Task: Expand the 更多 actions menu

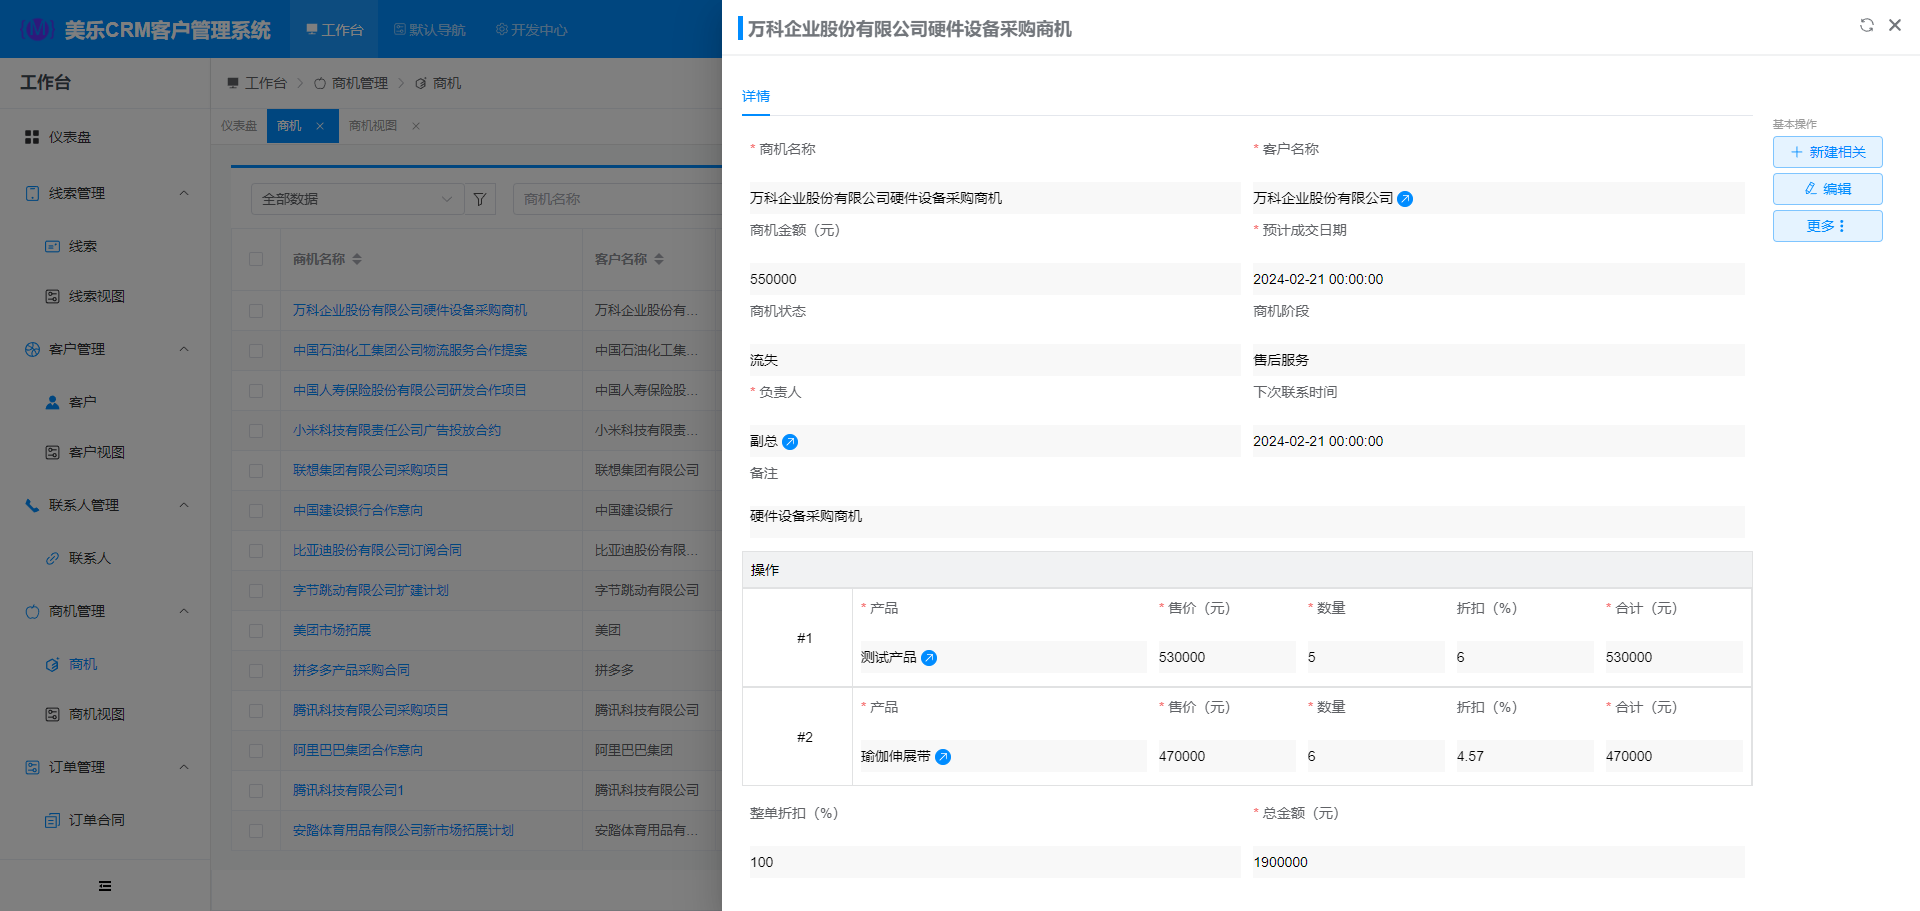Action: pos(1827,226)
